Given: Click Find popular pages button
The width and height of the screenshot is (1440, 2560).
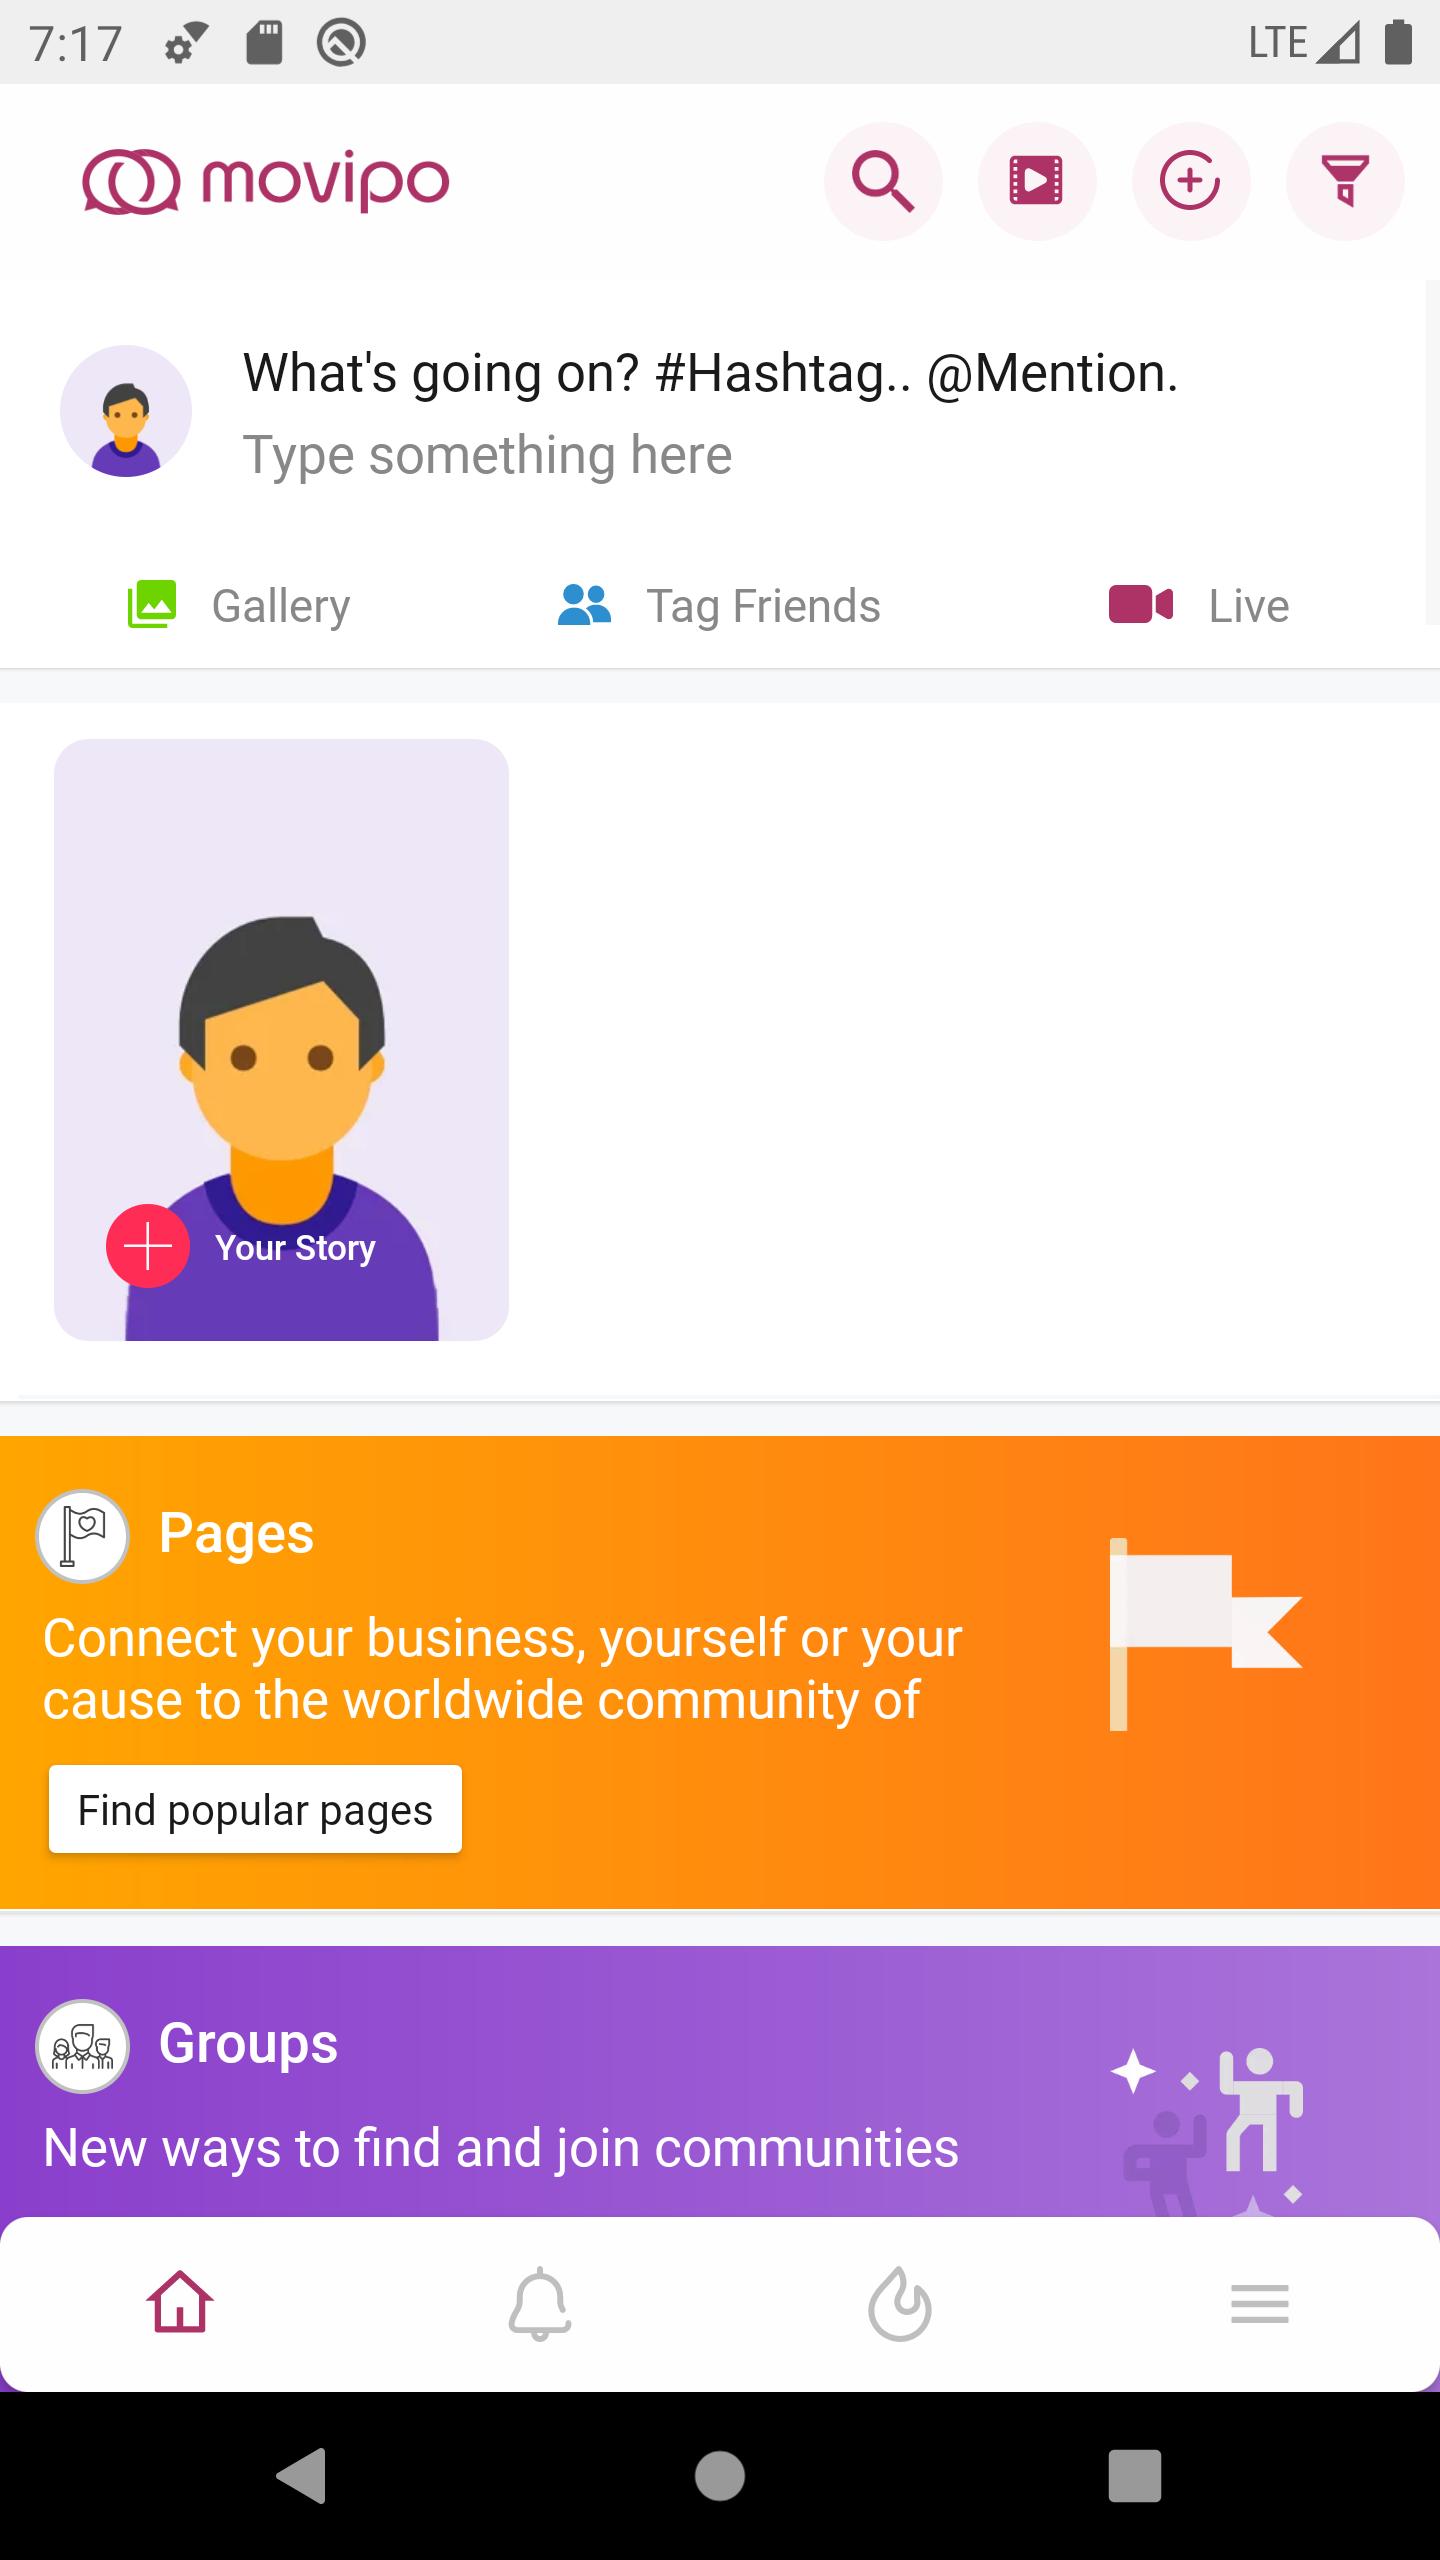Looking at the screenshot, I should 255,1810.
